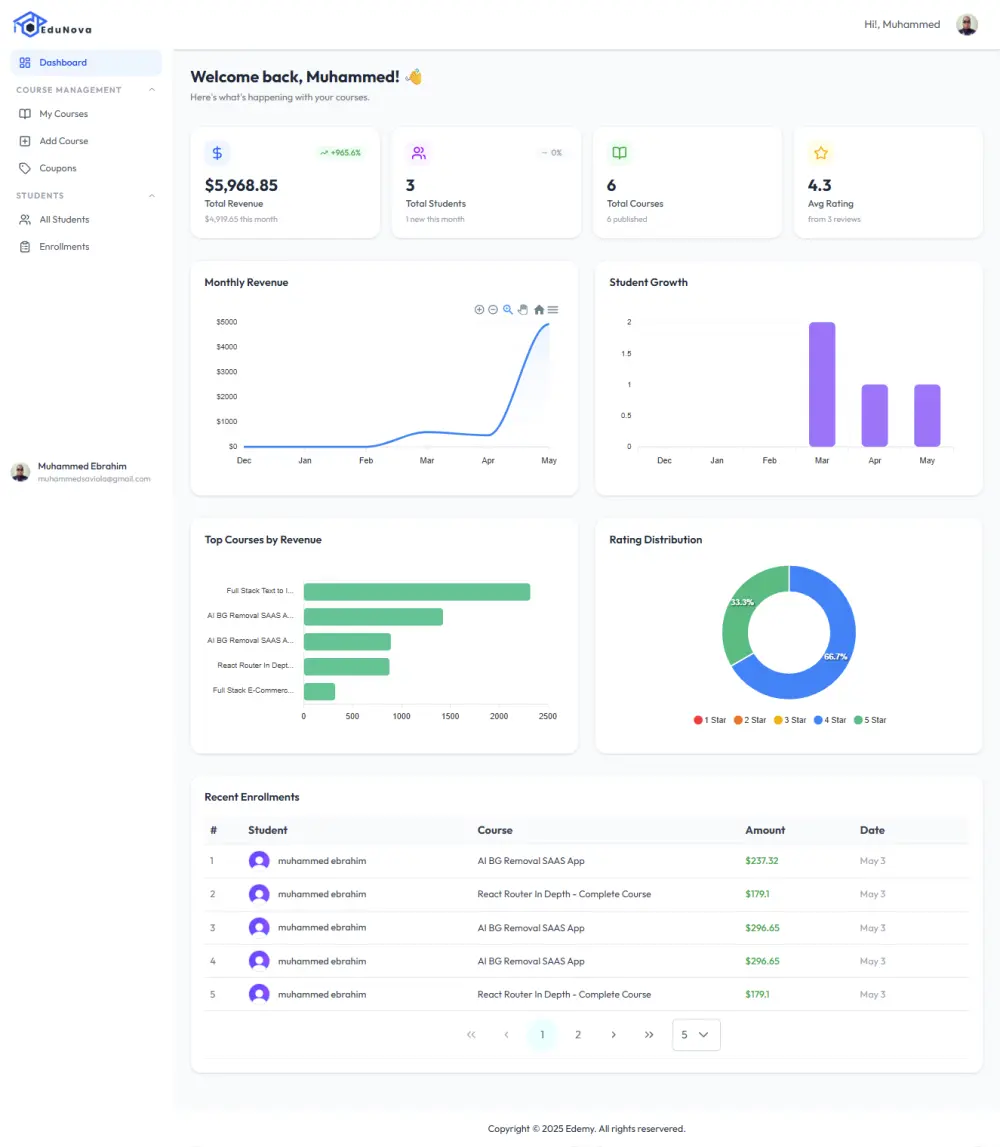Click the Amount column header
1000x1147 pixels.
coord(765,830)
